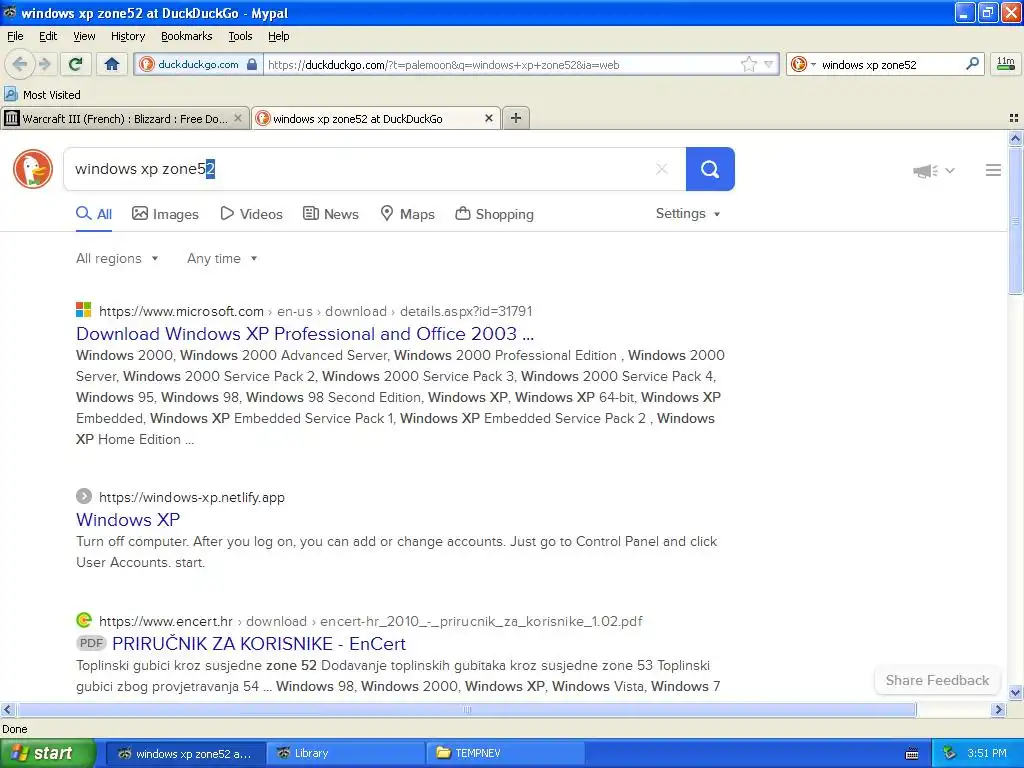Open the megaphone announcements dropdown

click(x=933, y=170)
